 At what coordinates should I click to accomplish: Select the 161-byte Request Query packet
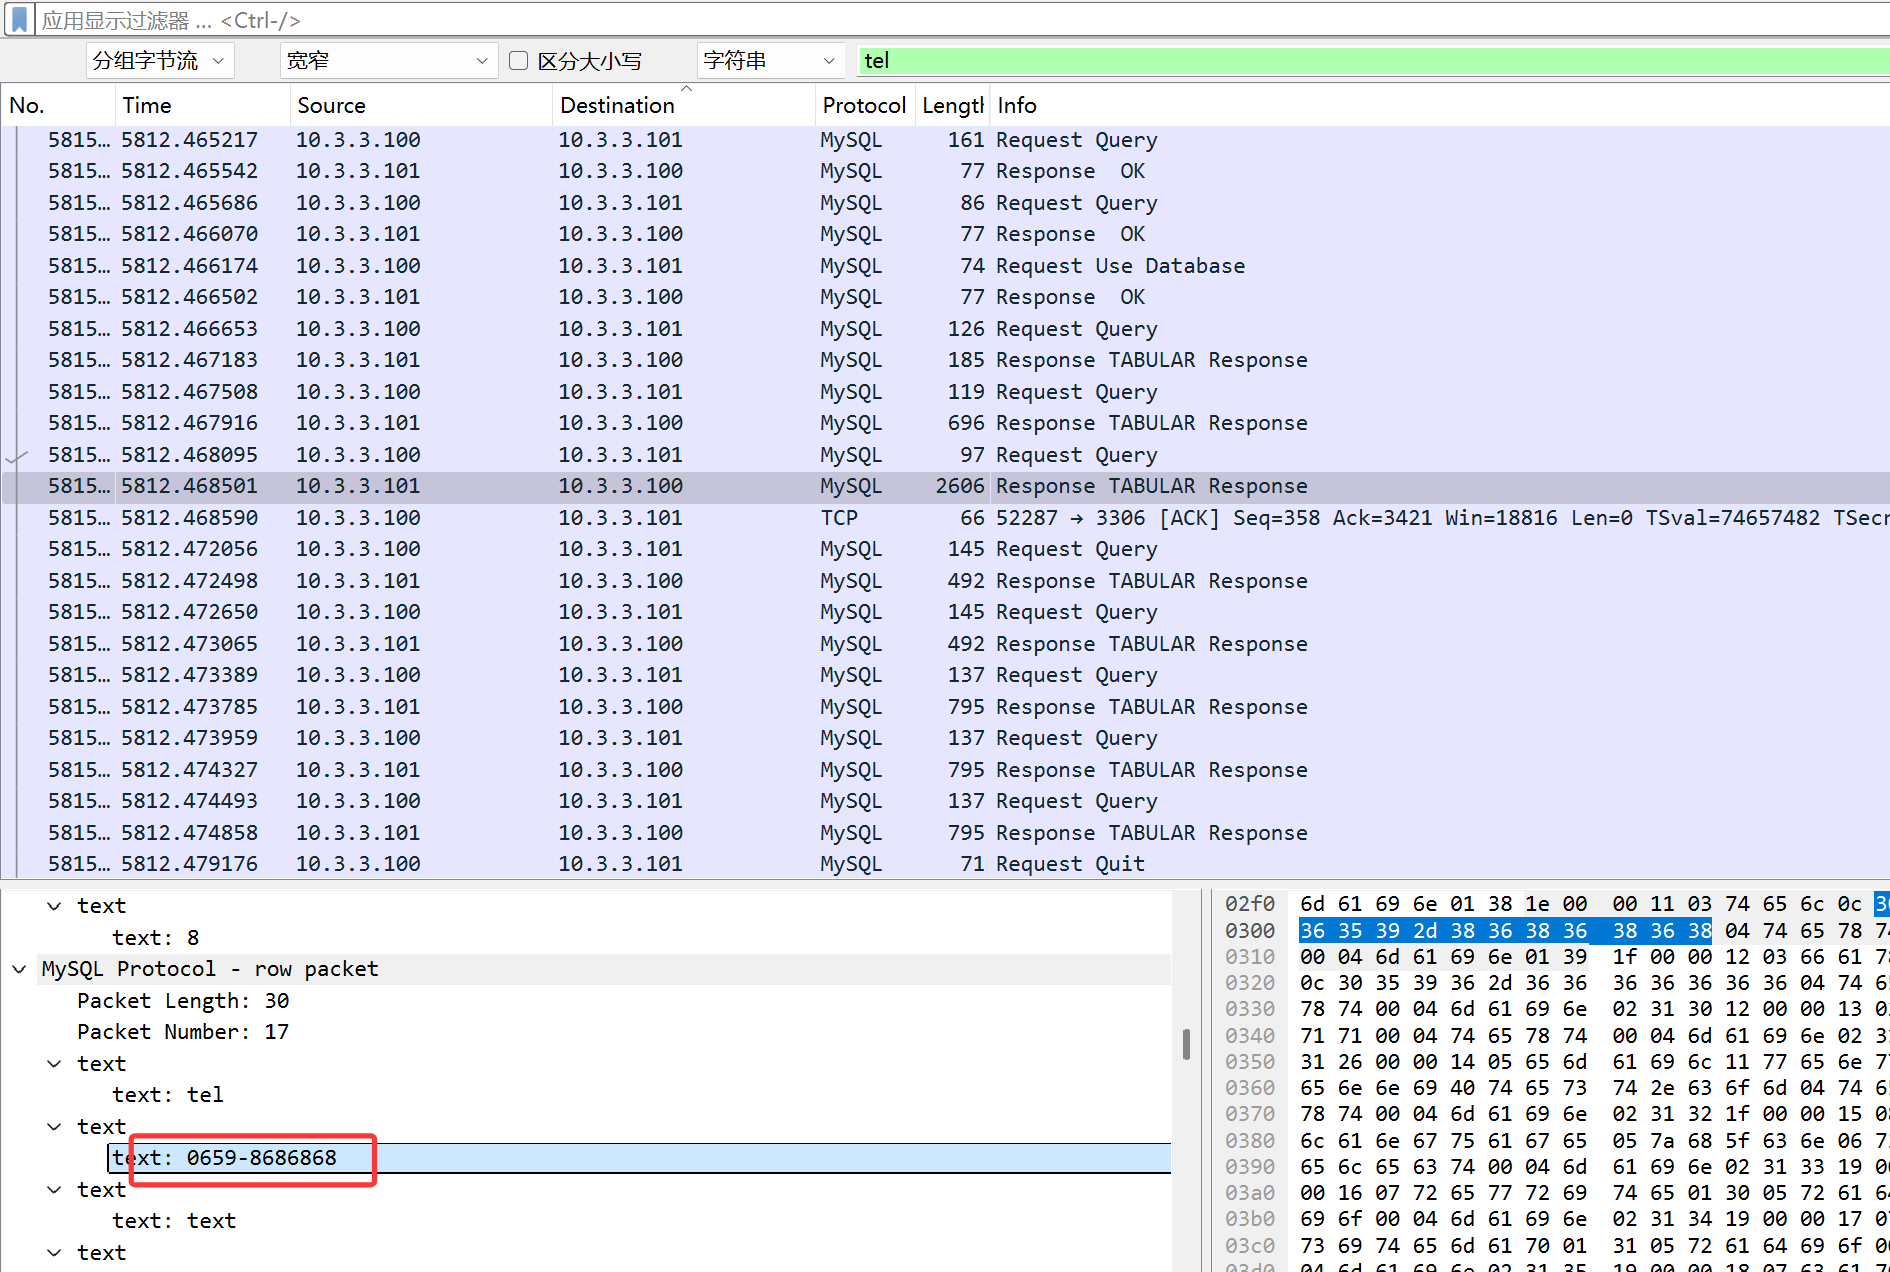pyautogui.click(x=945, y=140)
